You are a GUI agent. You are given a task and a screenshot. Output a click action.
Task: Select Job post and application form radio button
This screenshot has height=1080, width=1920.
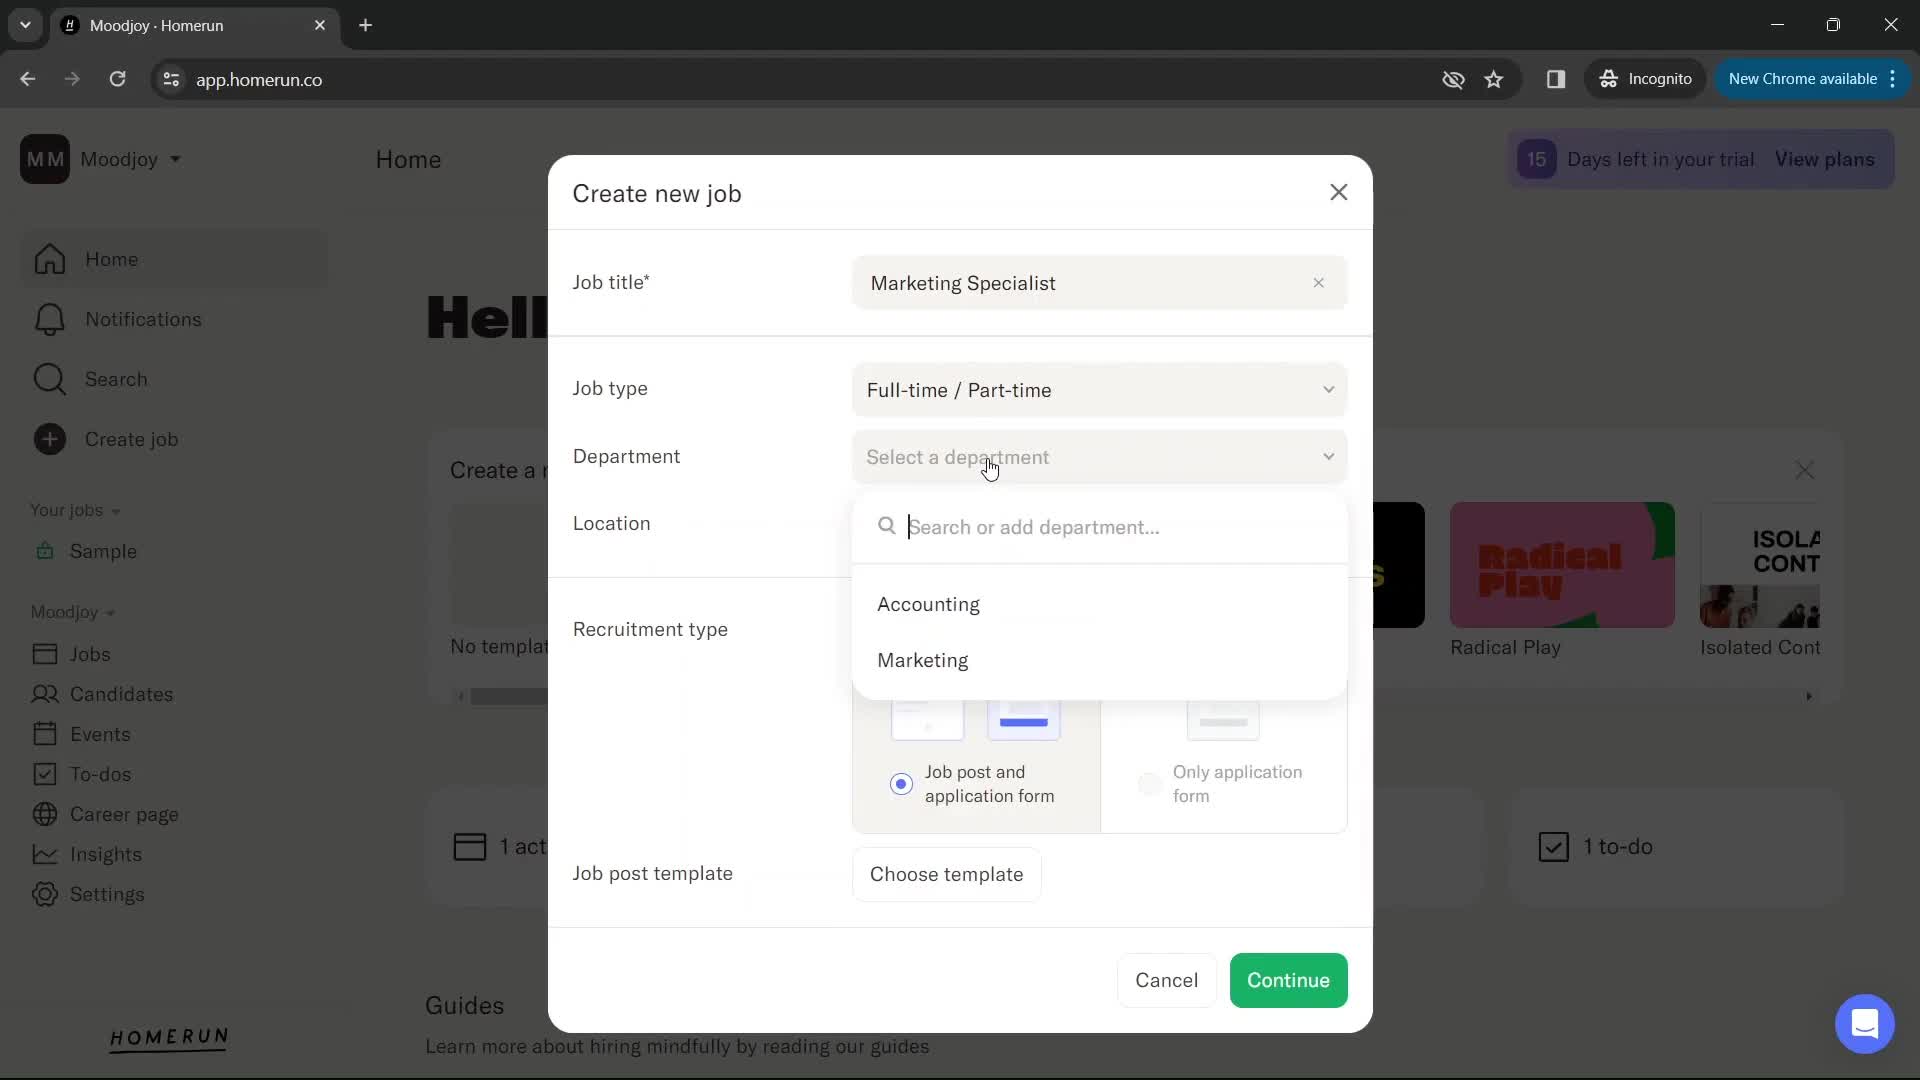pyautogui.click(x=901, y=785)
